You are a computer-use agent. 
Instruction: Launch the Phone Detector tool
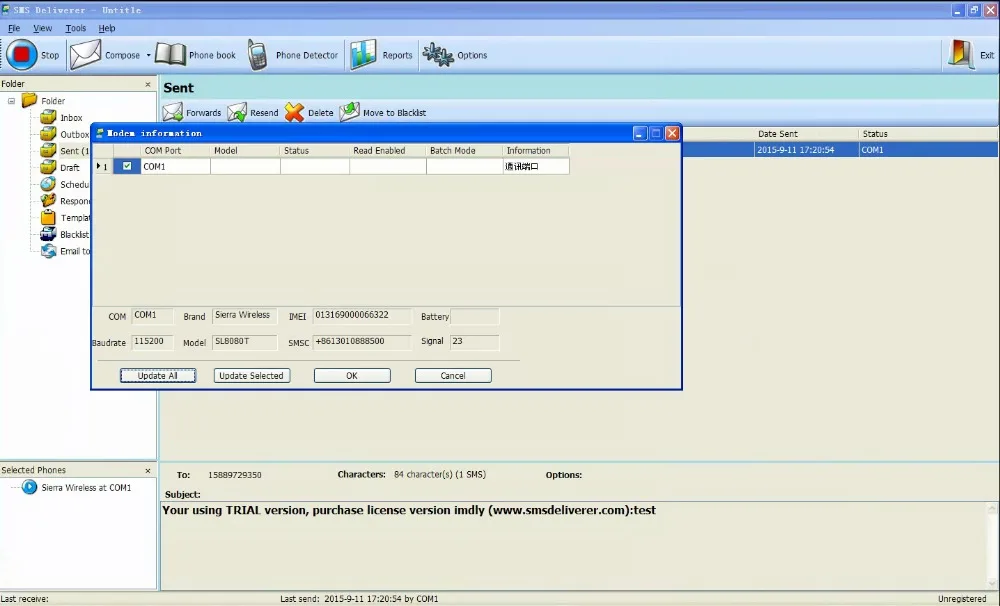pyautogui.click(x=257, y=55)
